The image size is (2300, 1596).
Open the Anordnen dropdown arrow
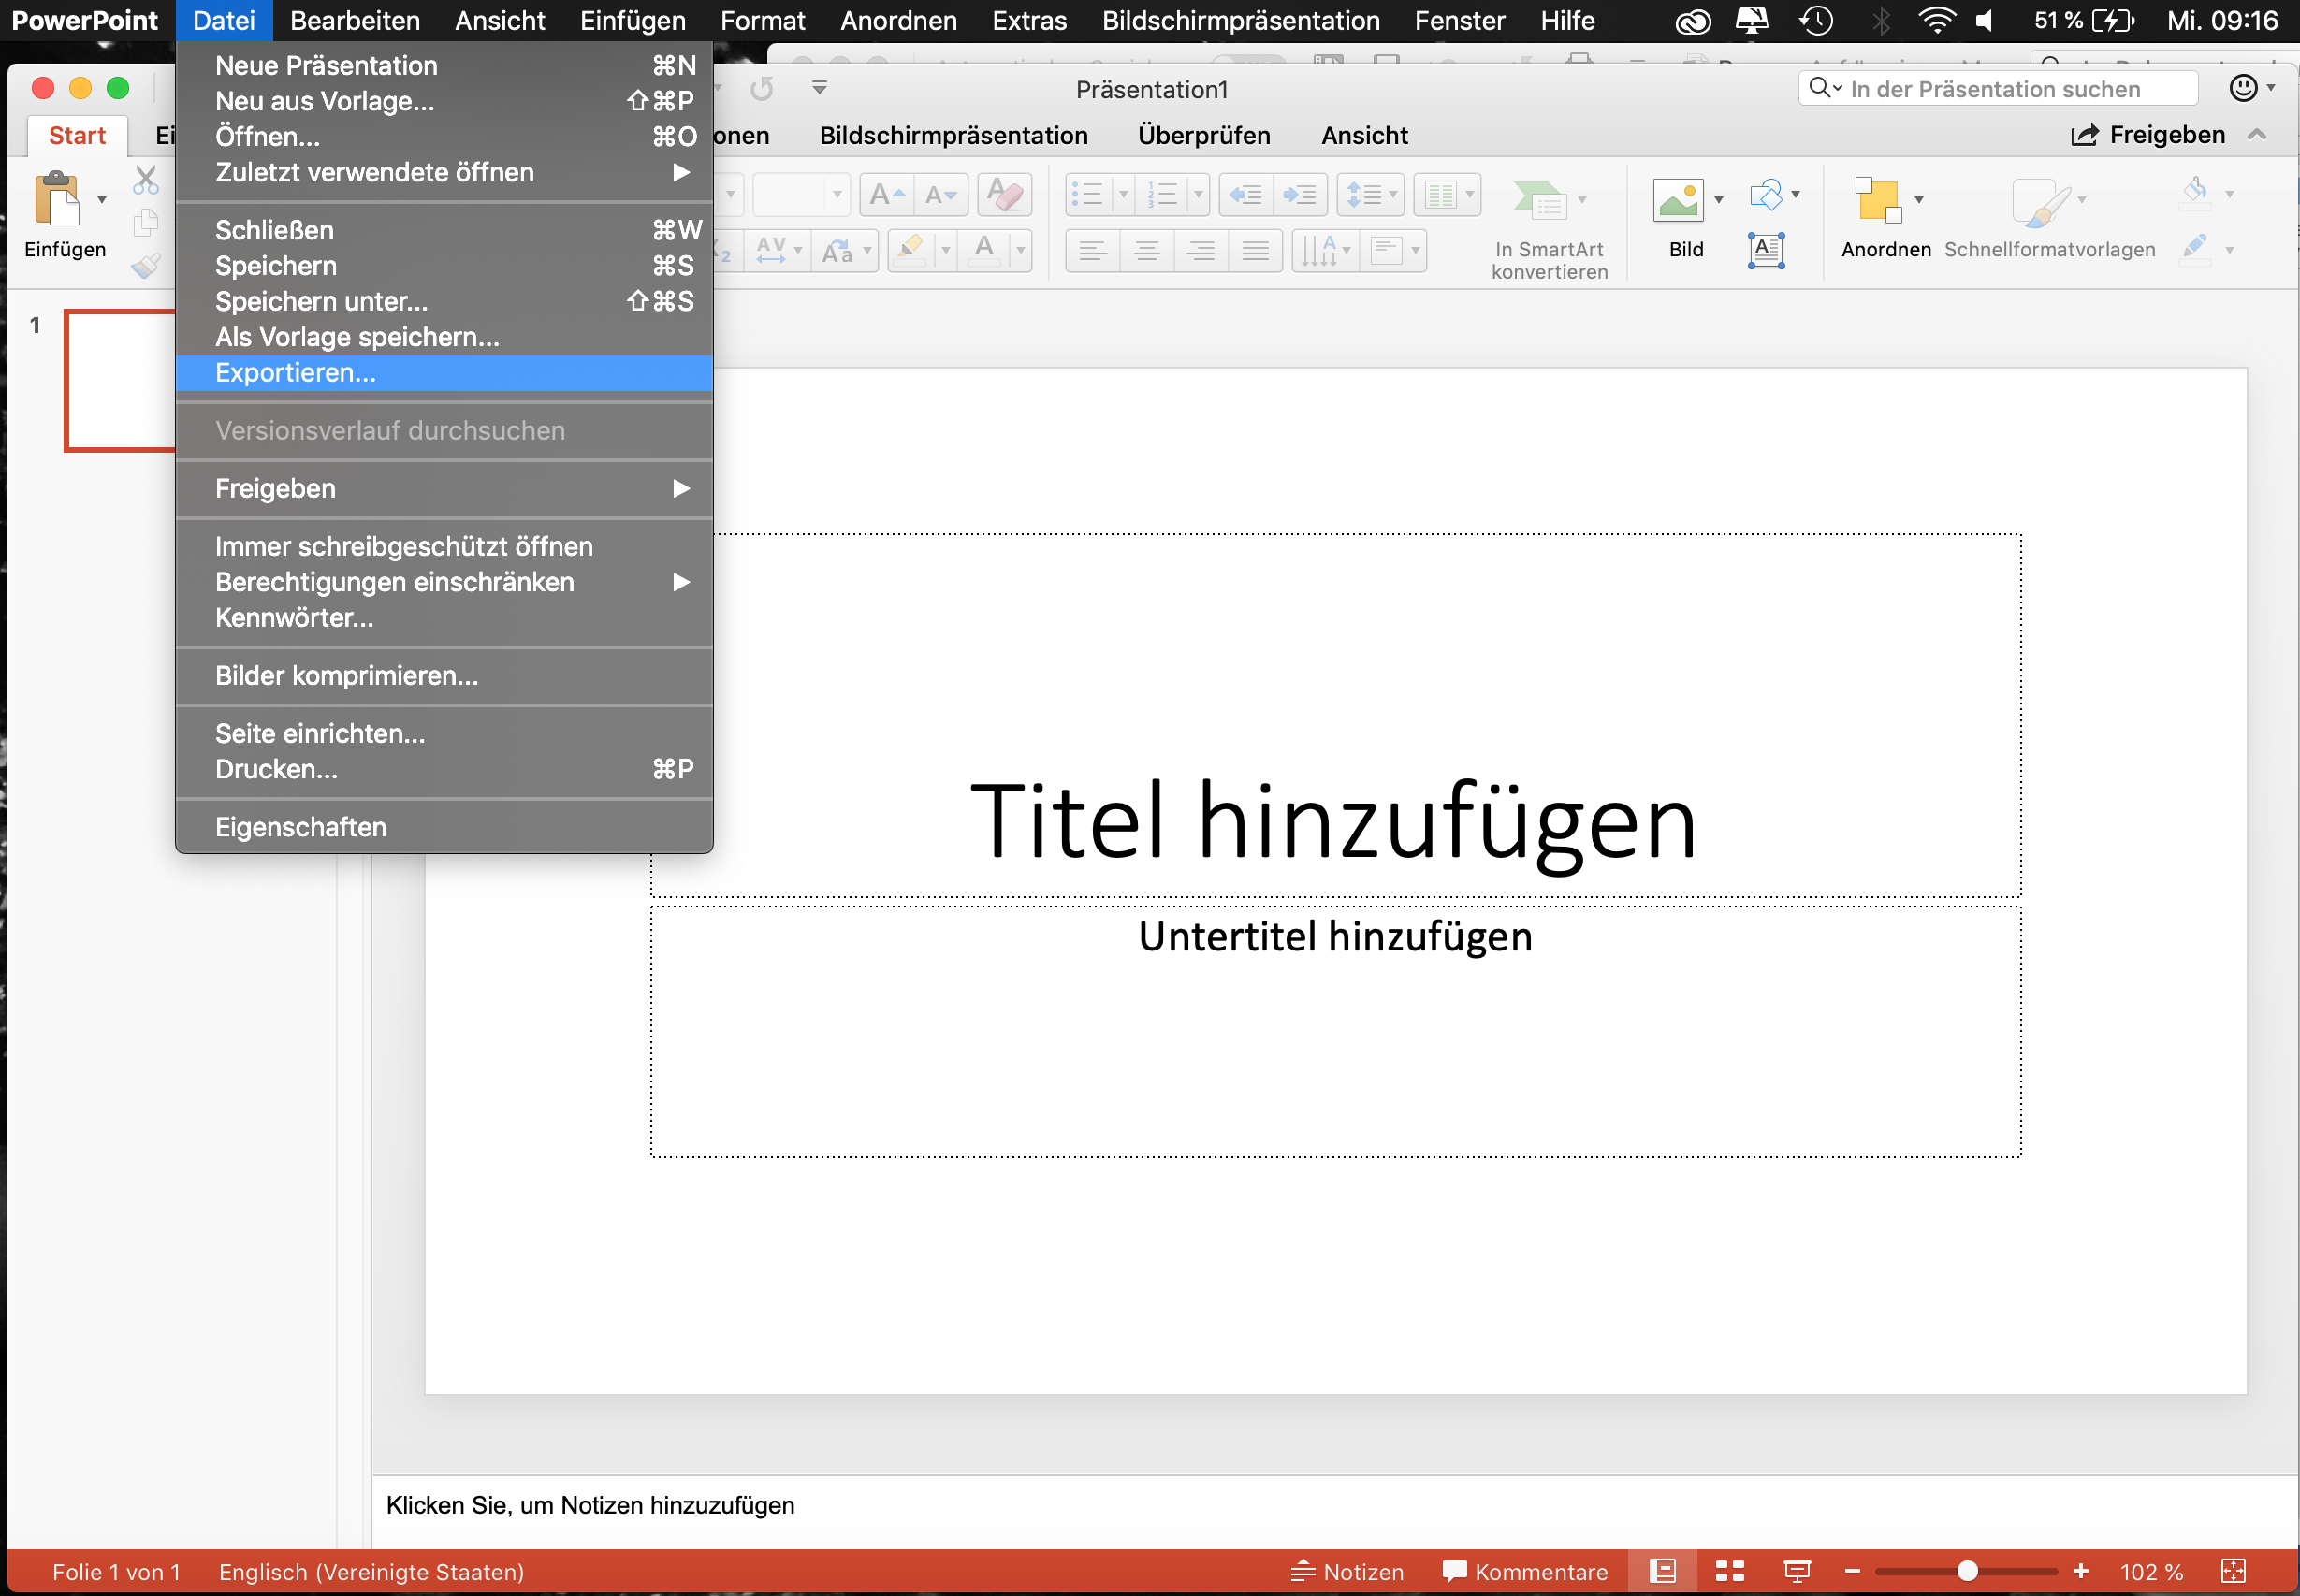click(1919, 200)
